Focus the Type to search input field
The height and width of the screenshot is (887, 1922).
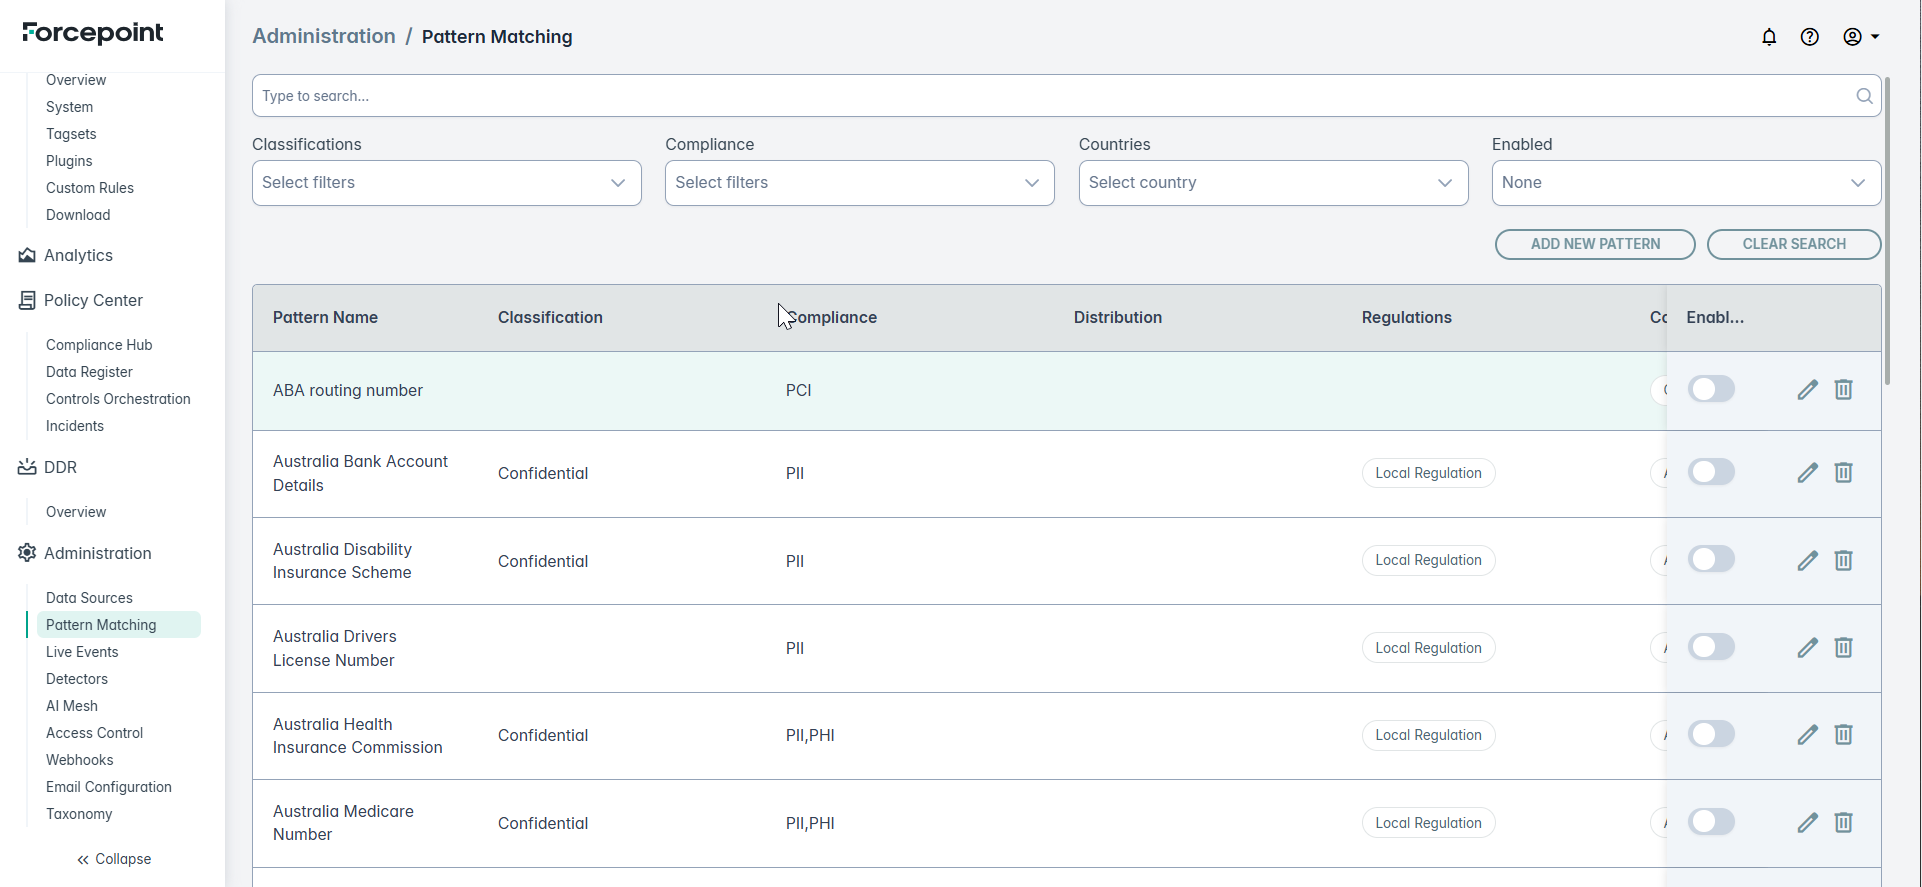pos(1050,96)
